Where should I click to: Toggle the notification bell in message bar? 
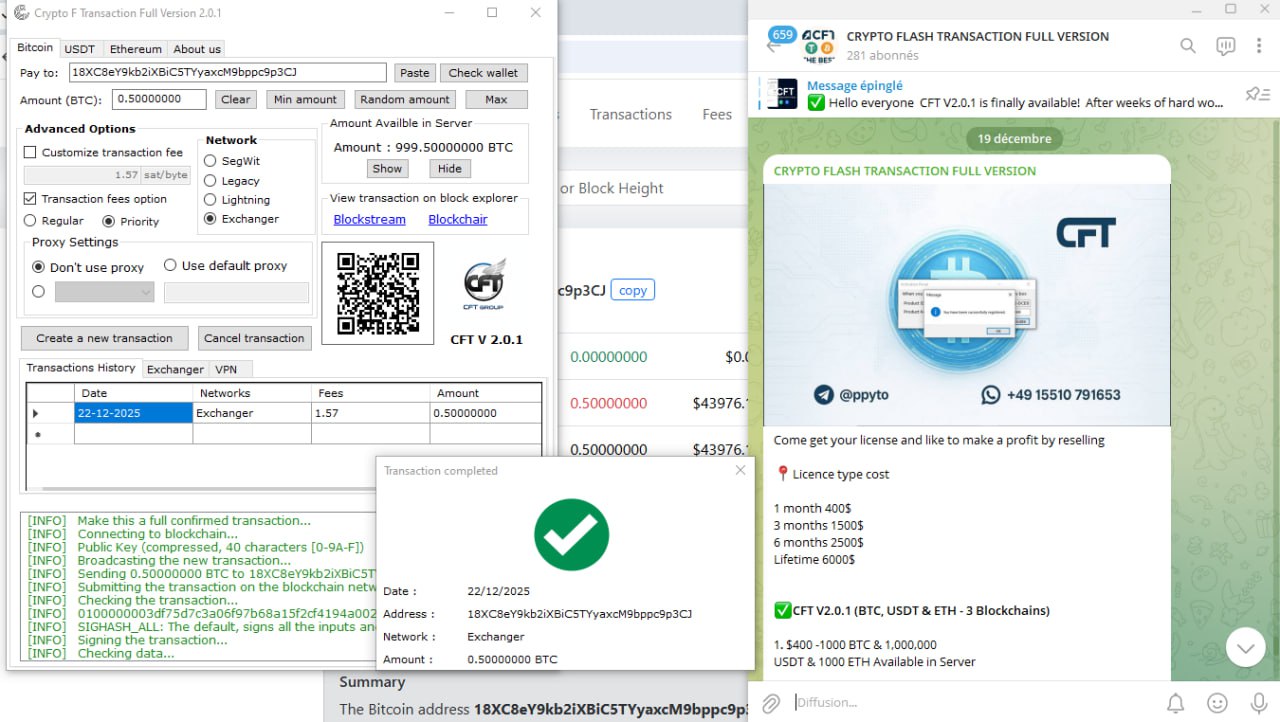(x=1176, y=703)
